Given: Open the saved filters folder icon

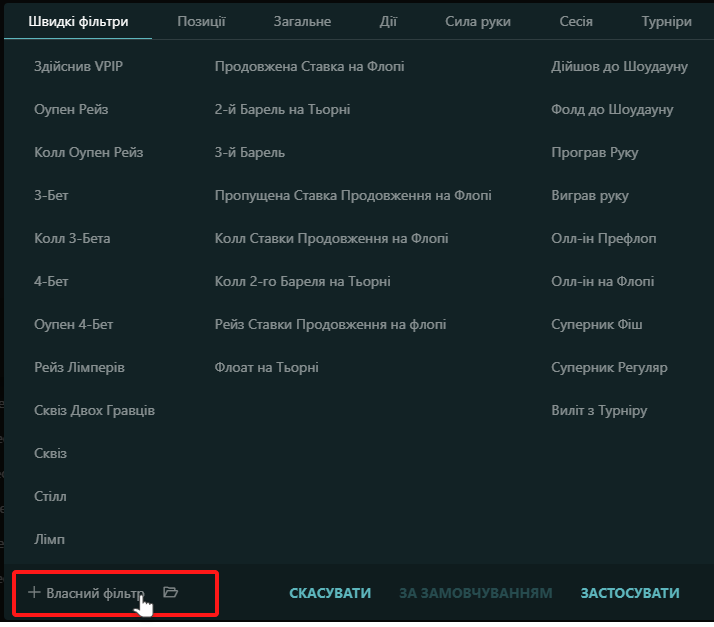Looking at the screenshot, I should tap(170, 592).
